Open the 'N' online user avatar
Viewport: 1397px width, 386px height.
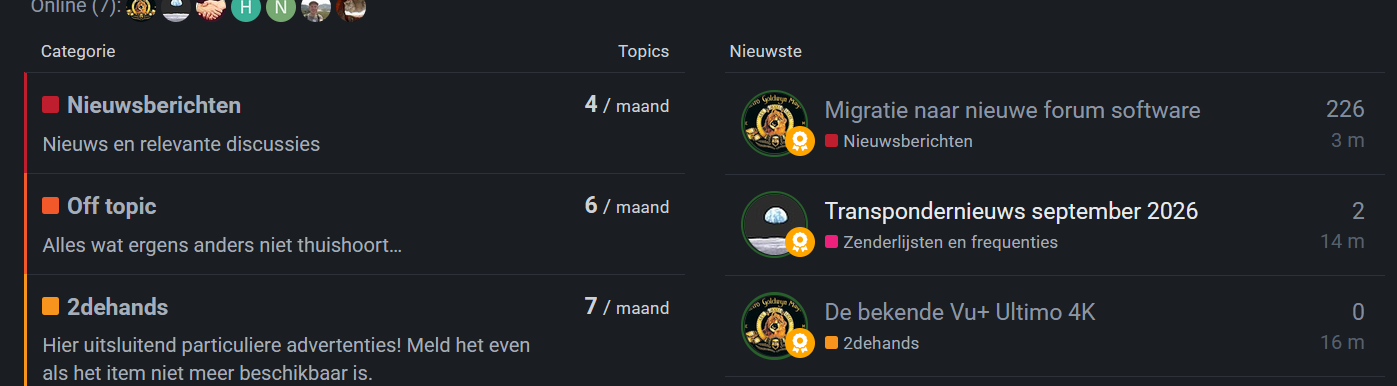pyautogui.click(x=281, y=8)
